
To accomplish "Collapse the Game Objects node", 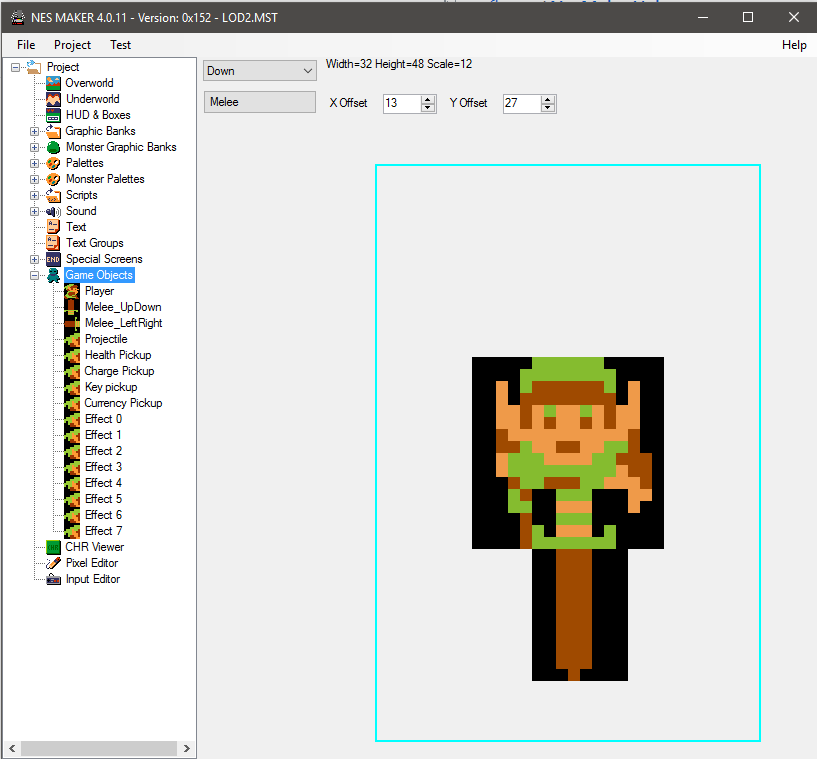I will (34, 276).
